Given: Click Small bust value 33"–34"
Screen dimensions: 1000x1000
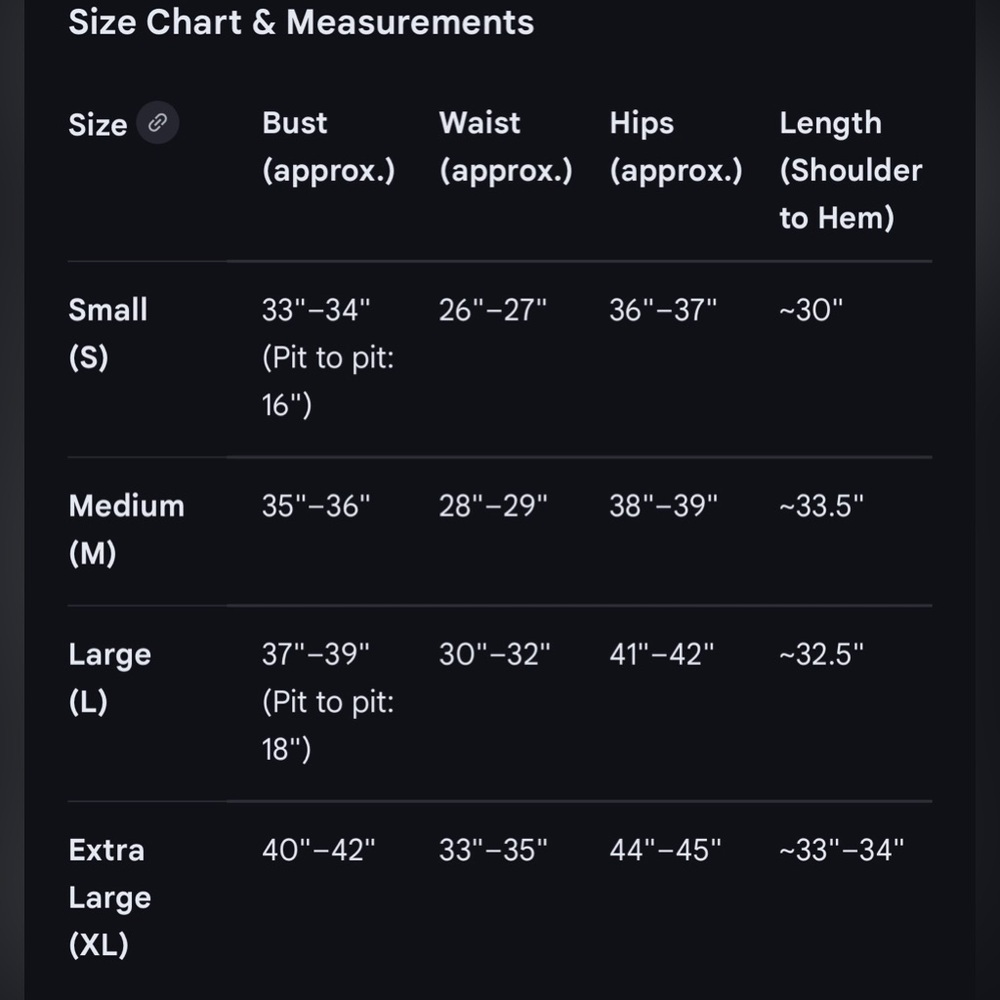Looking at the screenshot, I should pos(316,311).
